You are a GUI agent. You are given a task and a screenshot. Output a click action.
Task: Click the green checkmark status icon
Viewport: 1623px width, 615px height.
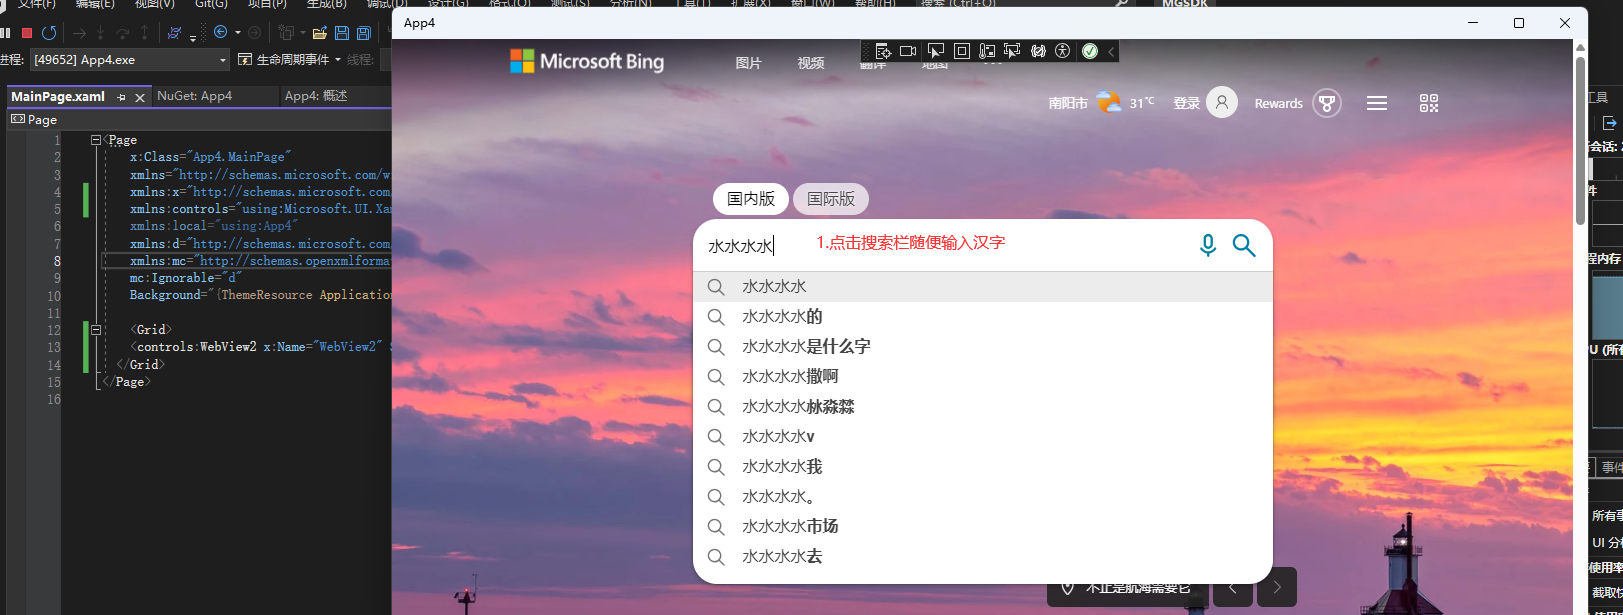pyautogui.click(x=1090, y=51)
